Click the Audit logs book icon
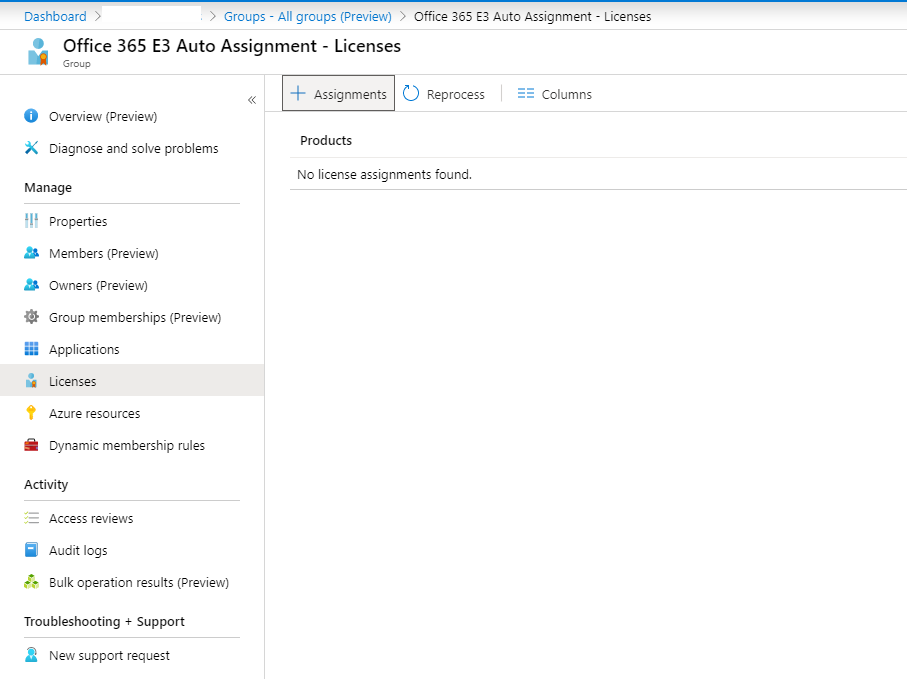Viewport: 907px width, 679px height. 31,549
